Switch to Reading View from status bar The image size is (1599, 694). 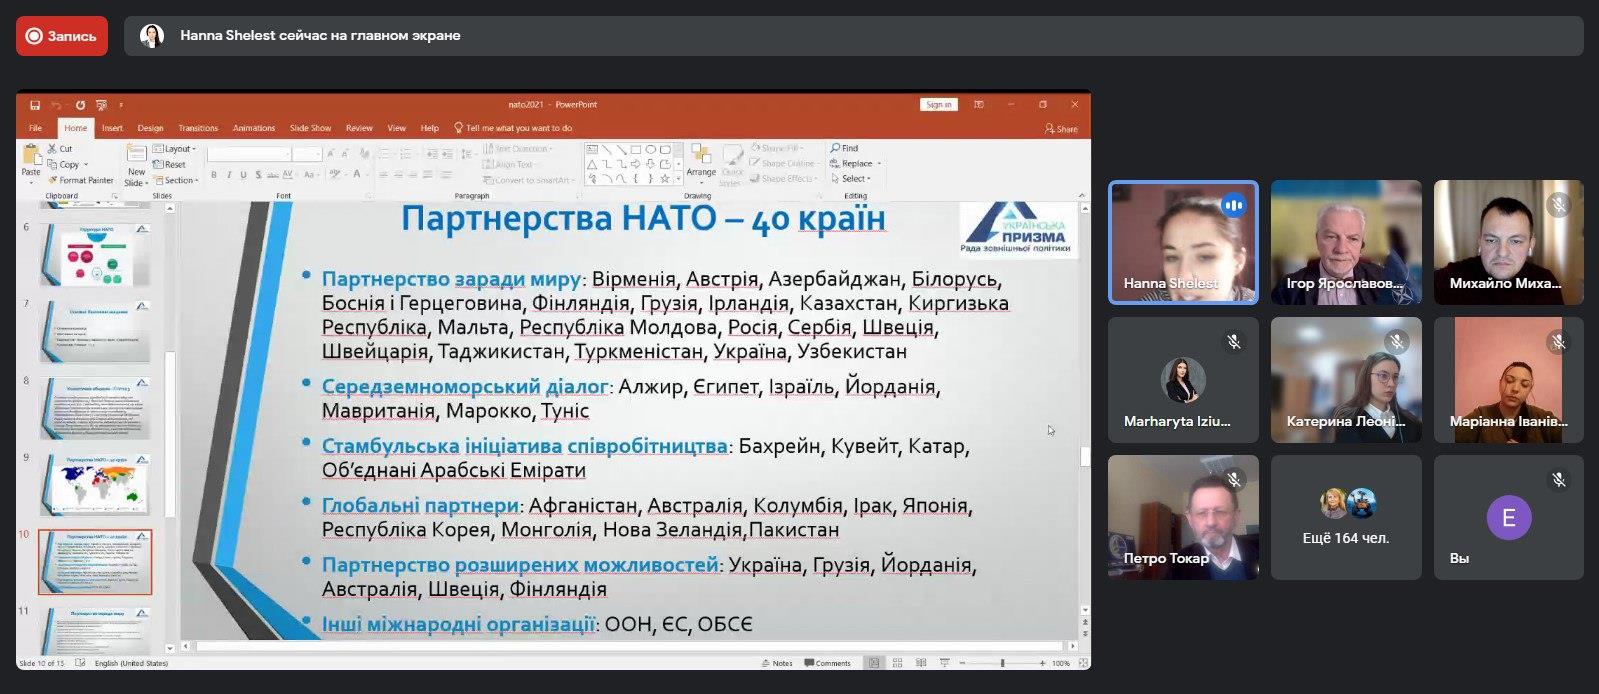pyautogui.click(x=919, y=663)
